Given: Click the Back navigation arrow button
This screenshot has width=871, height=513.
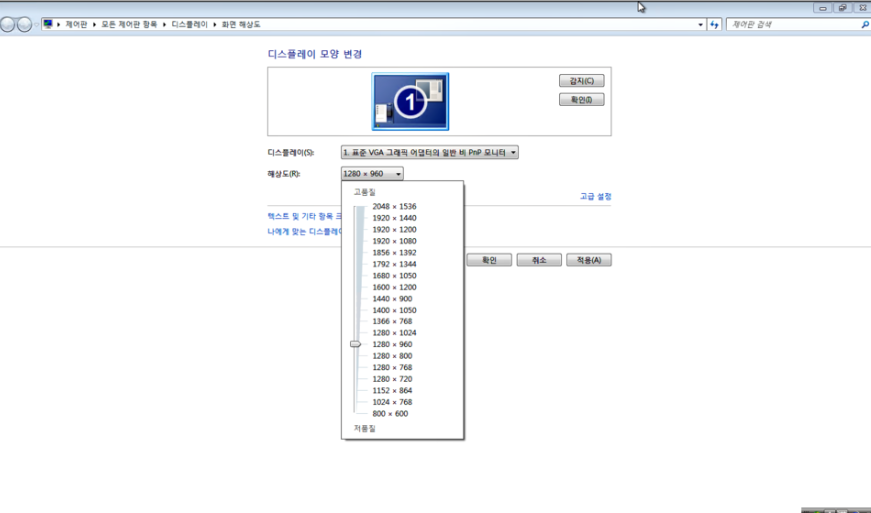Looking at the screenshot, I should pyautogui.click(x=7, y=24).
